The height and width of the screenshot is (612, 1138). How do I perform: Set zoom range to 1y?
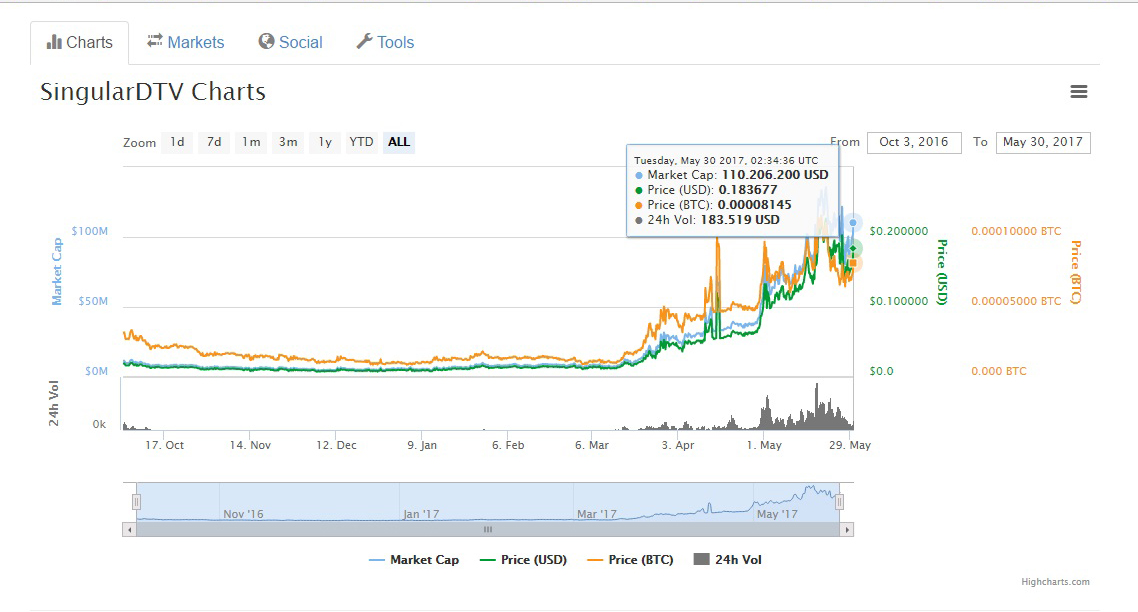[x=325, y=142]
